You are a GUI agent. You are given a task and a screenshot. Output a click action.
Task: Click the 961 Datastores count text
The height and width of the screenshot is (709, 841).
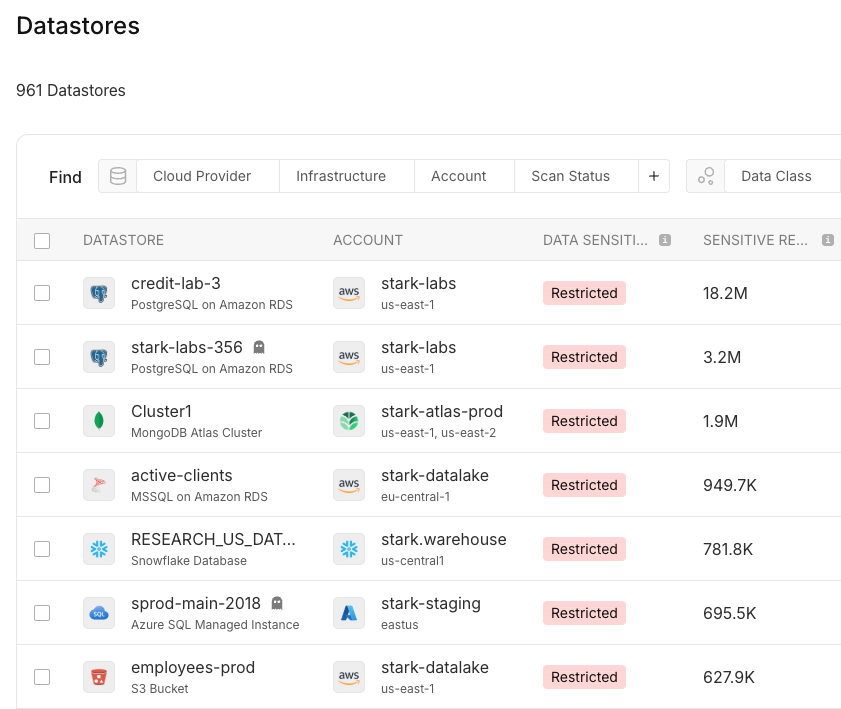pos(71,90)
